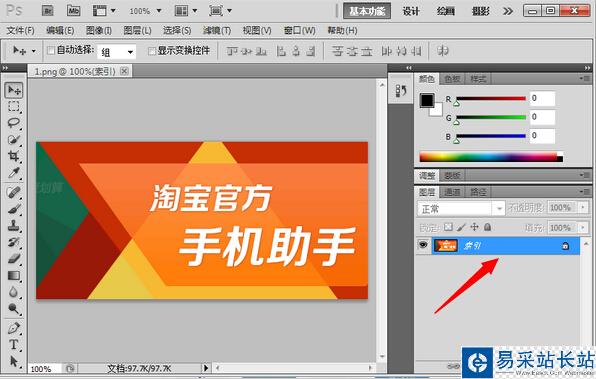The width and height of the screenshot is (596, 379).
Task: Open View Extras dropdown
Action: click(x=104, y=11)
